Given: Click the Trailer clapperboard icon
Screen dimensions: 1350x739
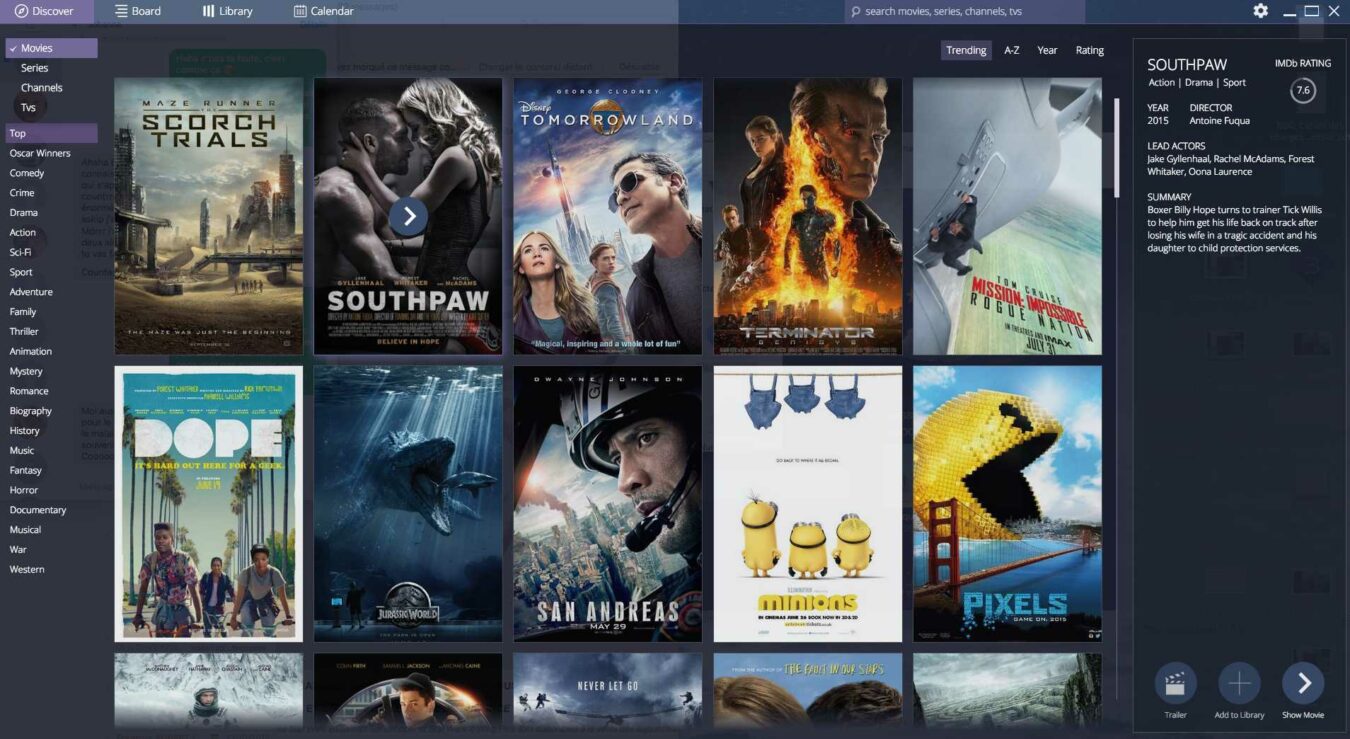Looking at the screenshot, I should tap(1176, 684).
